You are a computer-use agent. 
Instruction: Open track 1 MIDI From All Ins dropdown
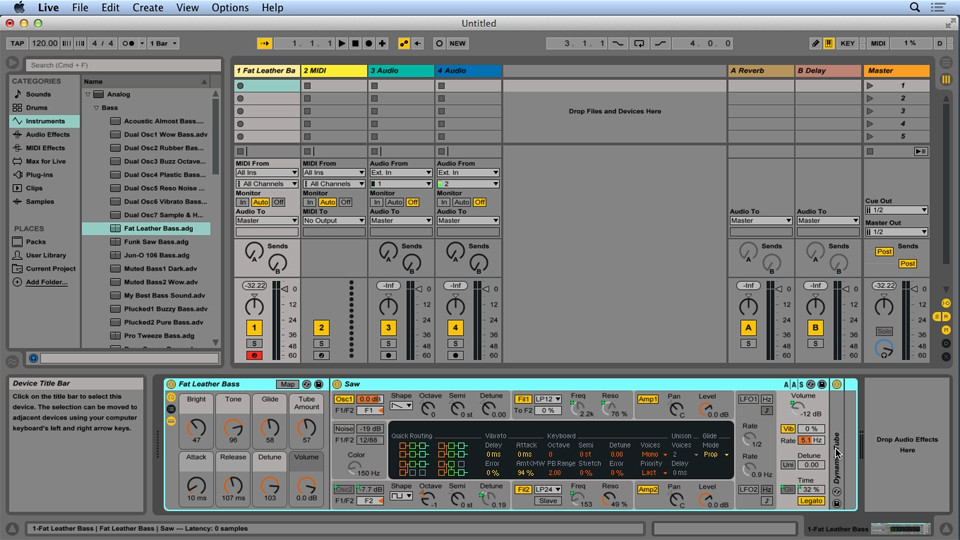(266, 173)
